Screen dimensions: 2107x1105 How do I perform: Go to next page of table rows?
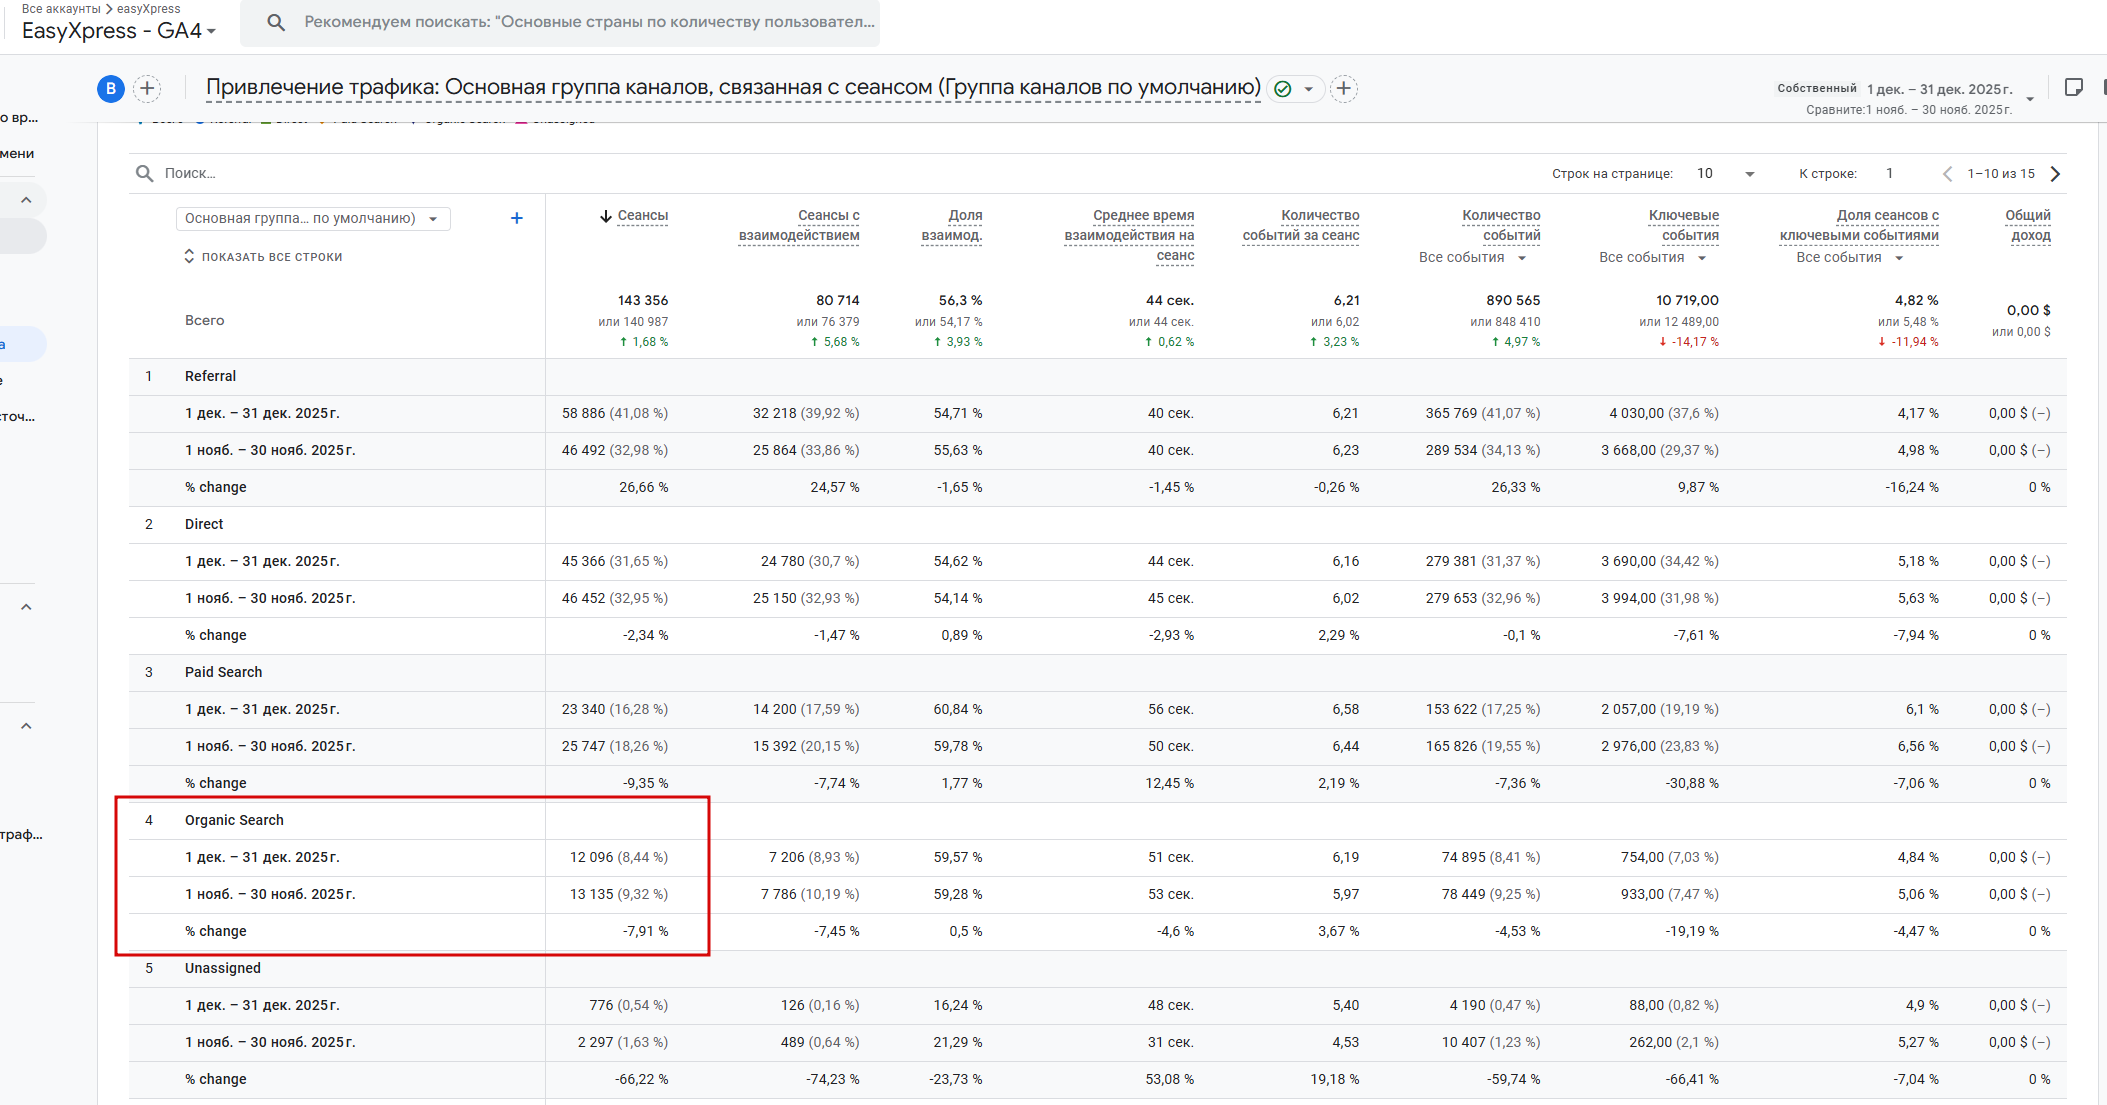pyautogui.click(x=2055, y=174)
